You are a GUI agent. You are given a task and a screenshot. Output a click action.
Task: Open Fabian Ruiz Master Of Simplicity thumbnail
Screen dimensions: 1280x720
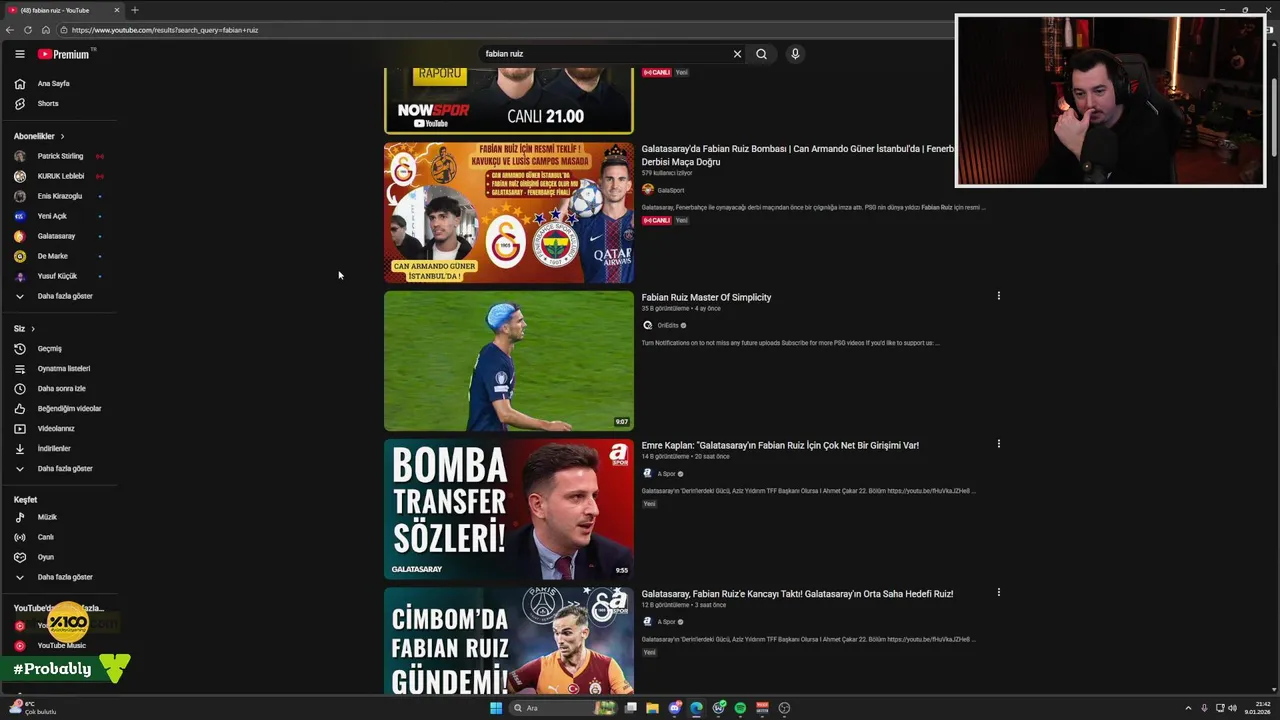coord(509,361)
